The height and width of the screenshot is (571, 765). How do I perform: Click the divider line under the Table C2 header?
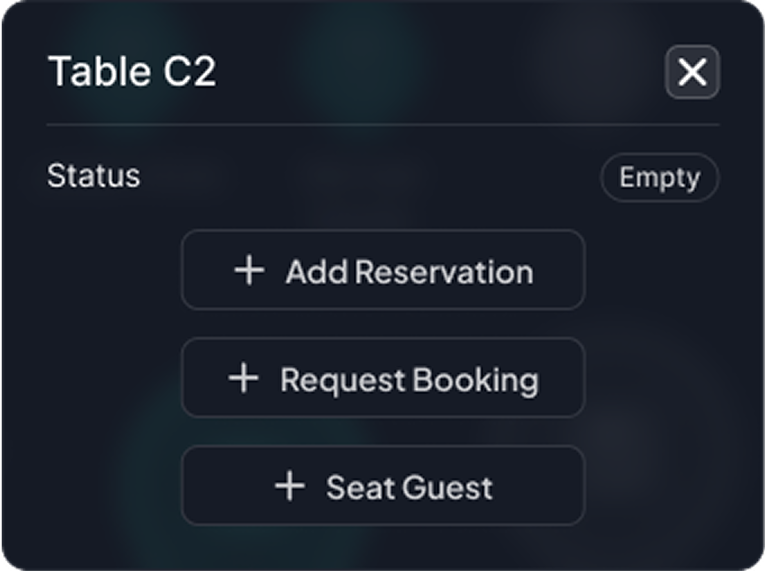[x=383, y=124]
